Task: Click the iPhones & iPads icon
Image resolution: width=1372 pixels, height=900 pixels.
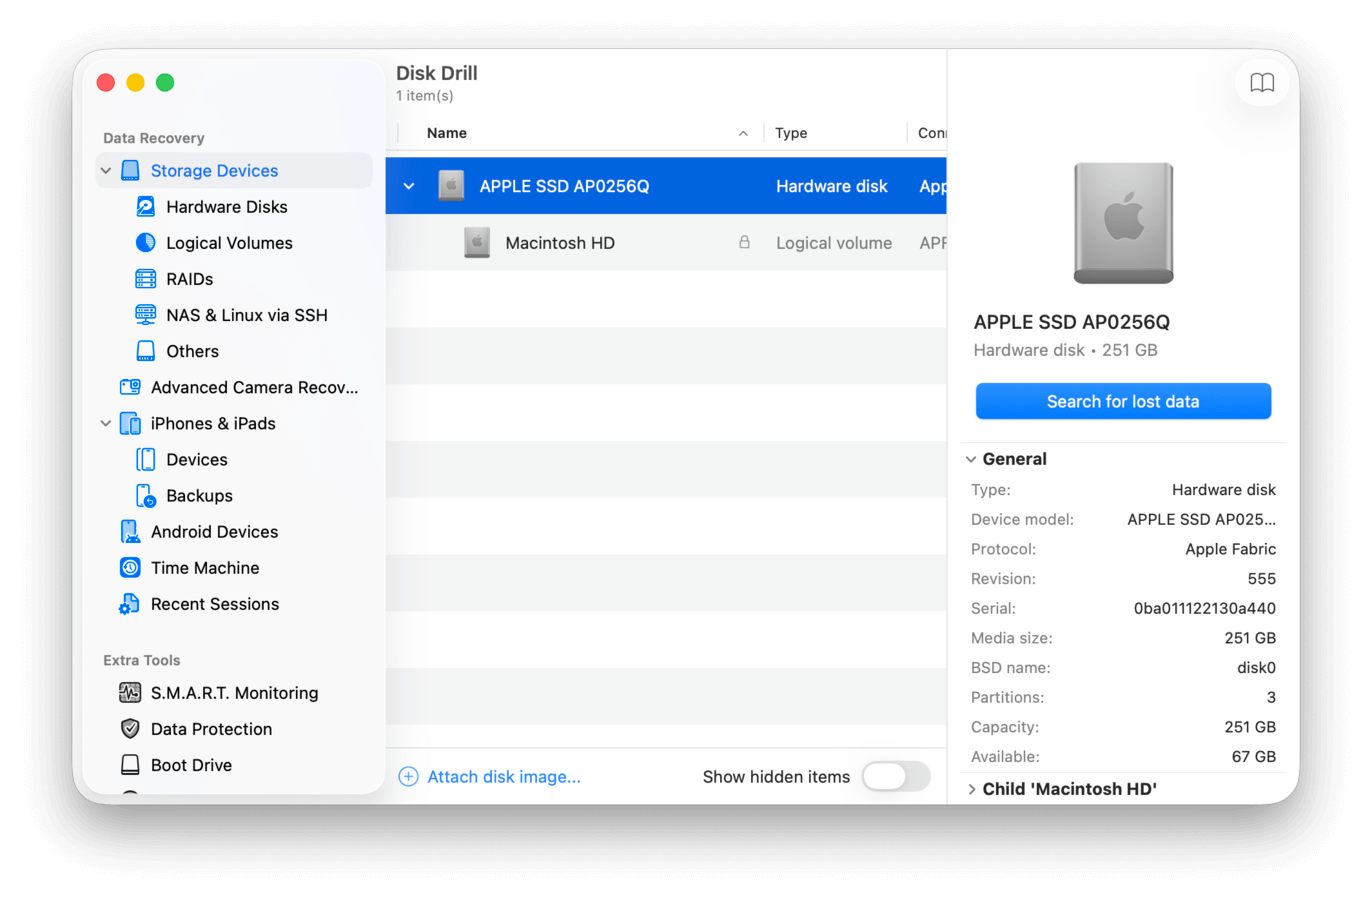Action: pyautogui.click(x=130, y=423)
